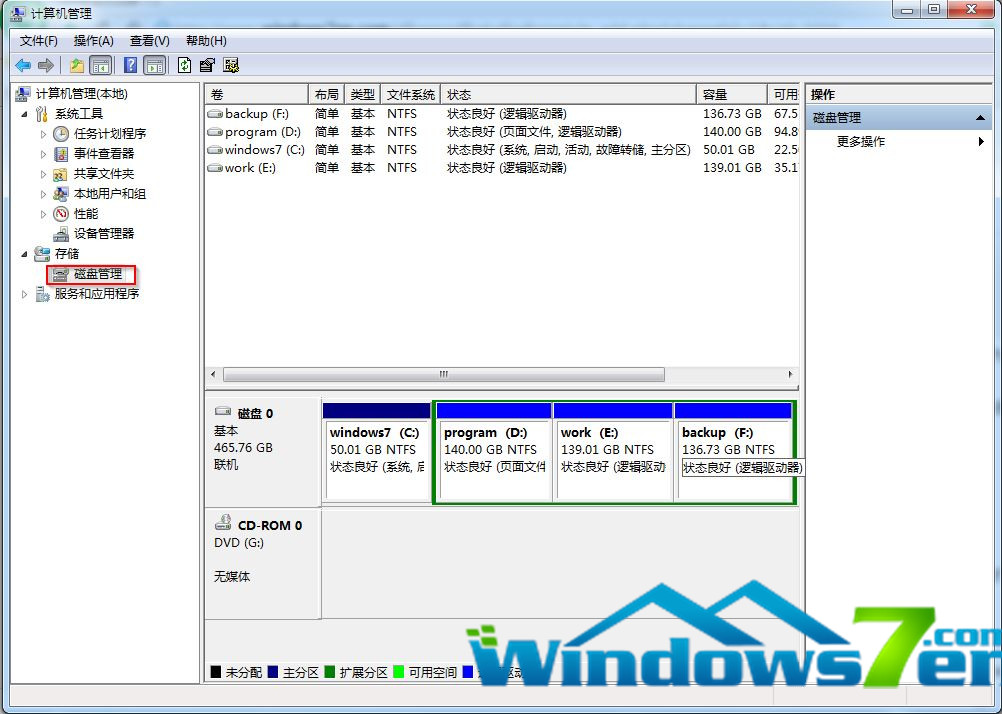Open the 更多操作 submenu arrow
1002x714 pixels.
pyautogui.click(x=981, y=141)
